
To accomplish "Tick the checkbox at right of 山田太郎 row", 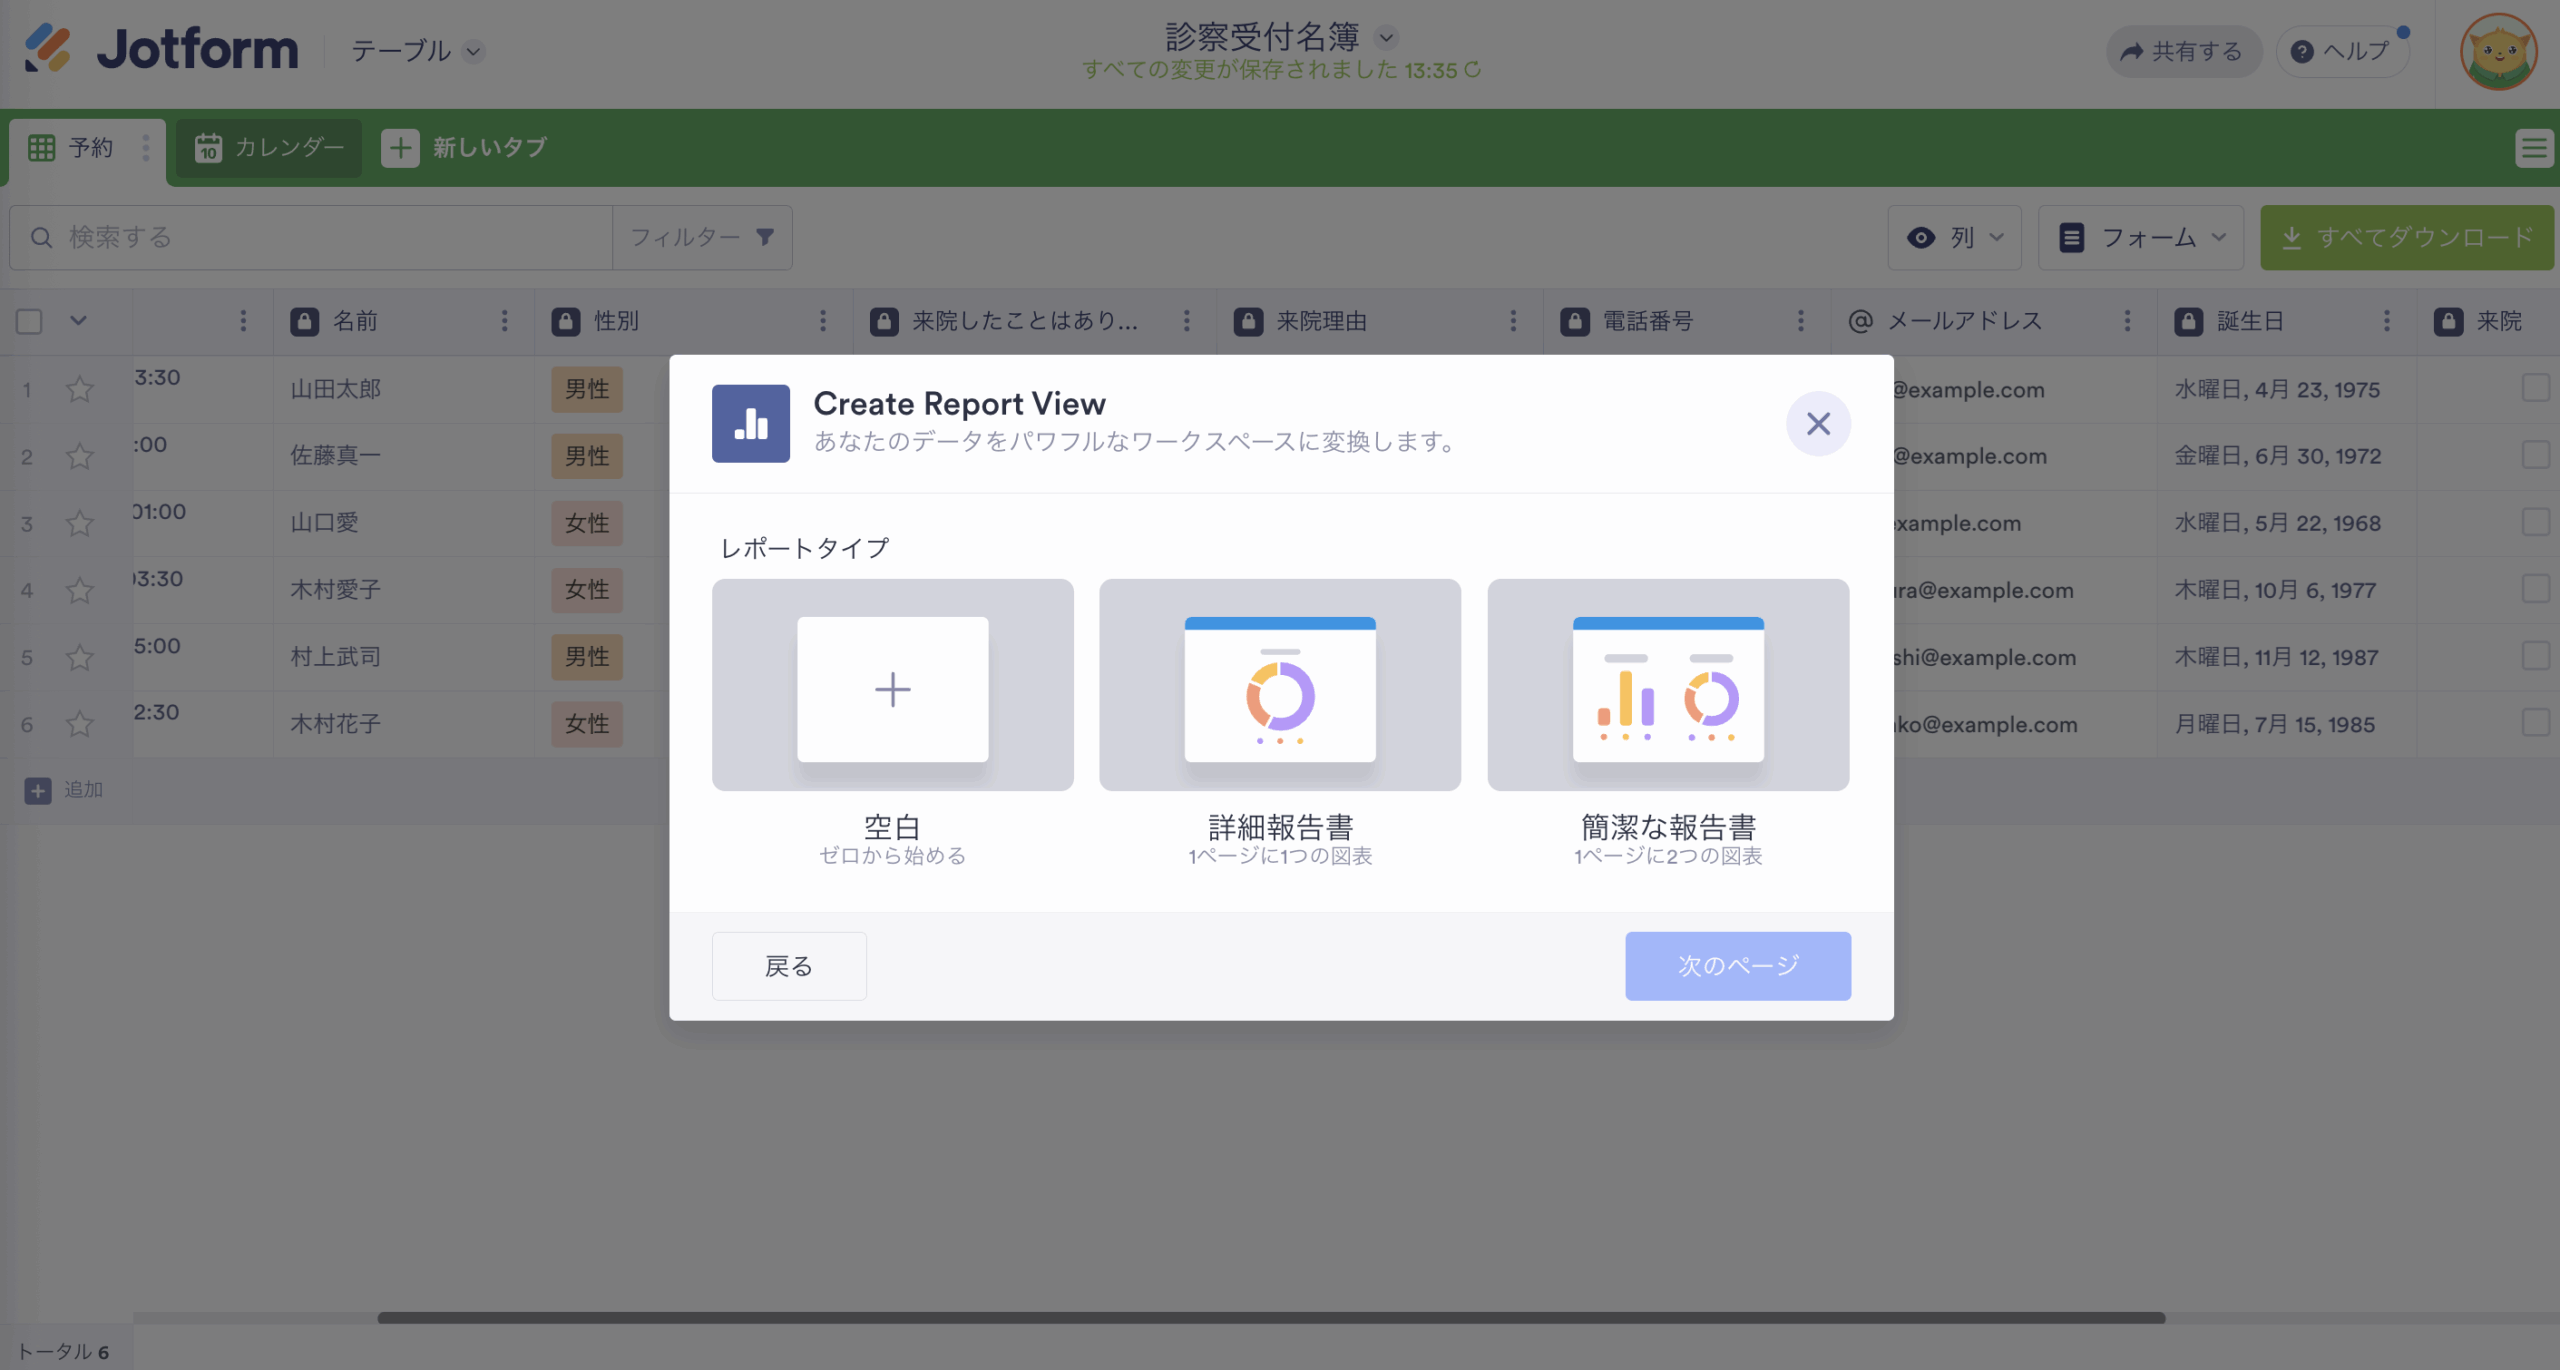I will coord(2535,388).
